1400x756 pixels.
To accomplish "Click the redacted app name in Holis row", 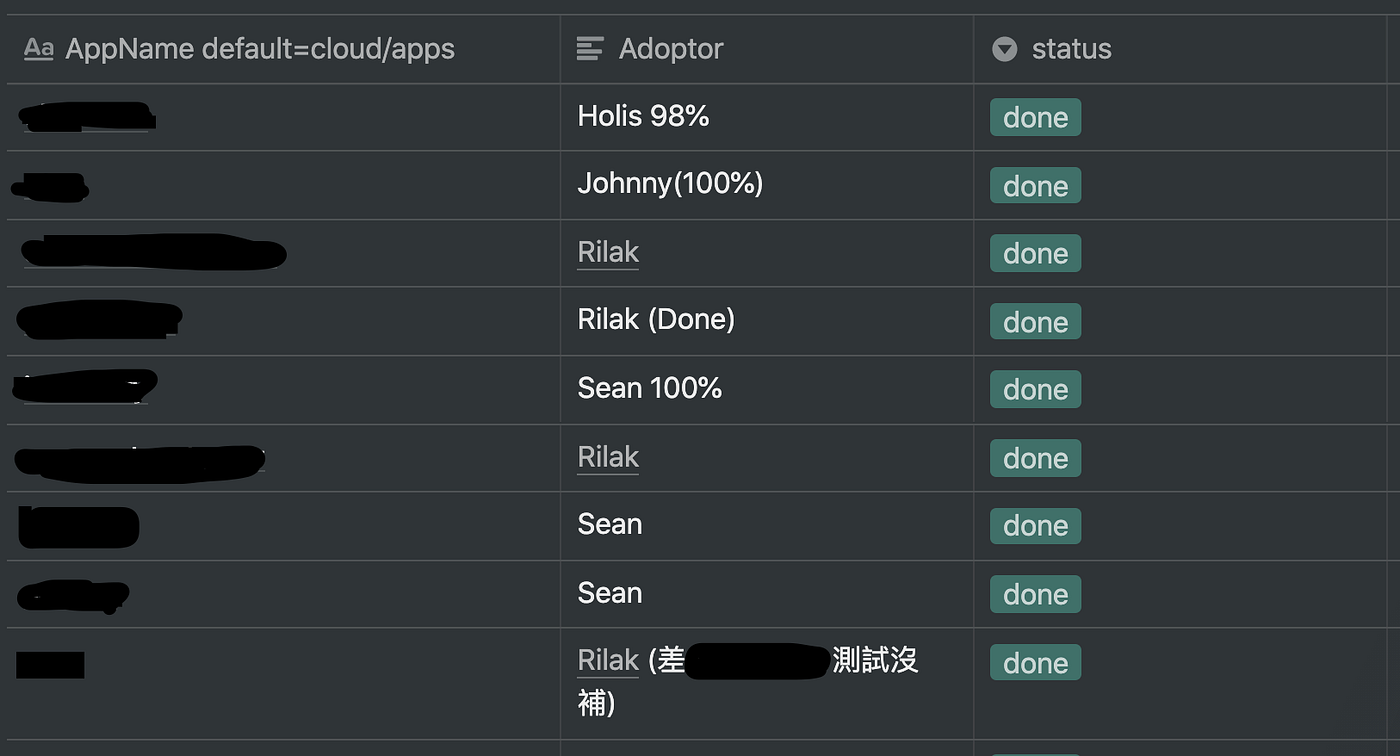I will click(86, 117).
